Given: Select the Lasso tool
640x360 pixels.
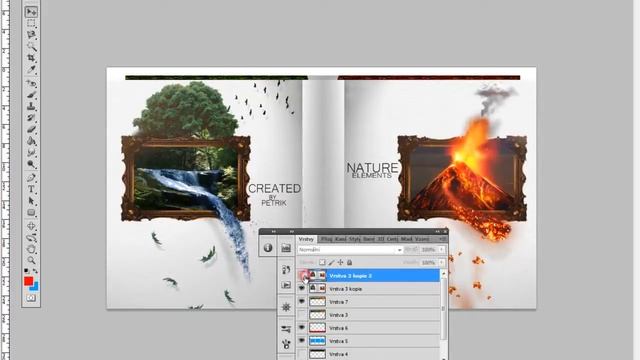Looking at the screenshot, I should tap(31, 35).
